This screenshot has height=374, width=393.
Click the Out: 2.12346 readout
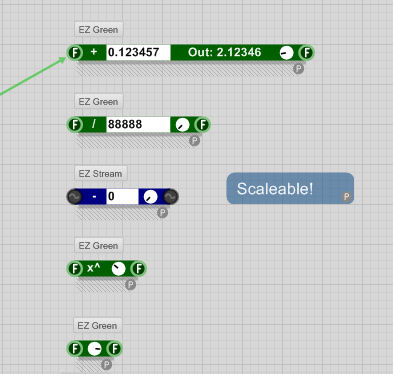[x=224, y=52]
